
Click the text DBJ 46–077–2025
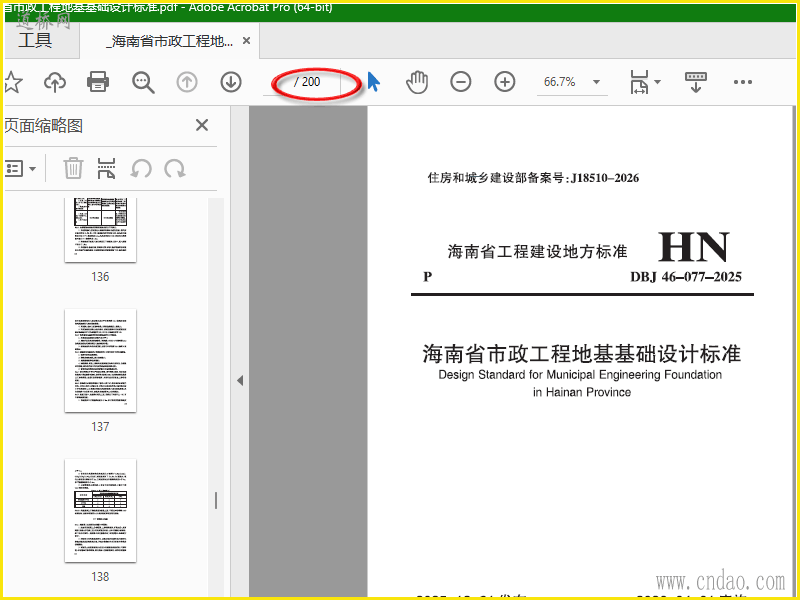686,277
